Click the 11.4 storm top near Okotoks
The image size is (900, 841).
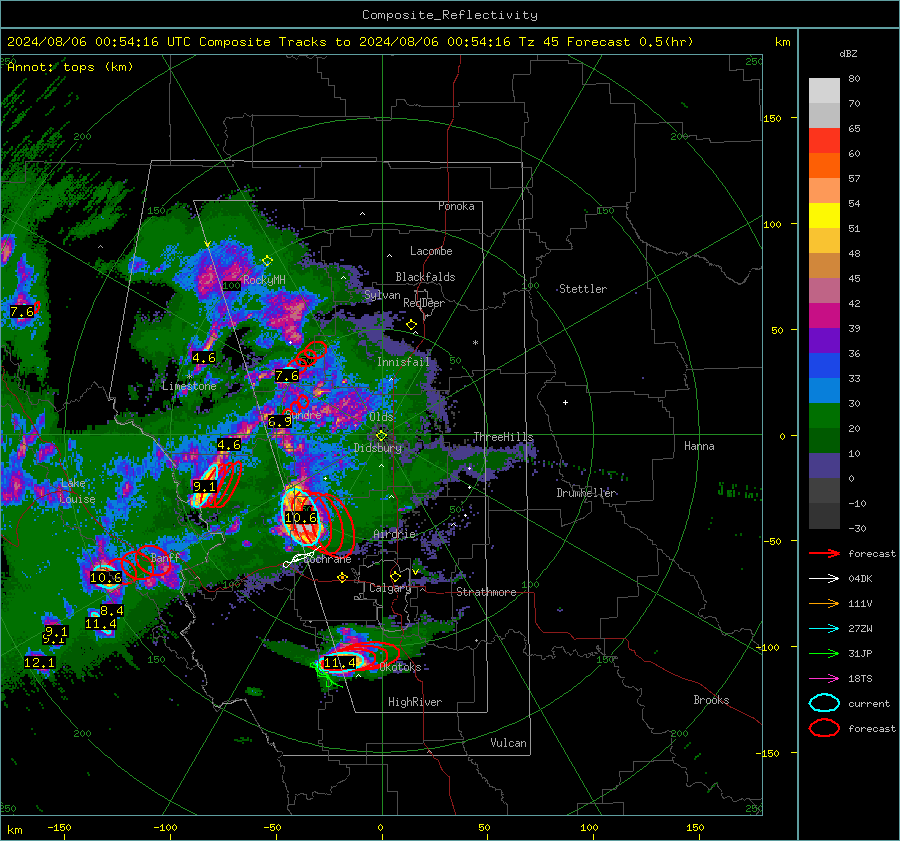340,662
